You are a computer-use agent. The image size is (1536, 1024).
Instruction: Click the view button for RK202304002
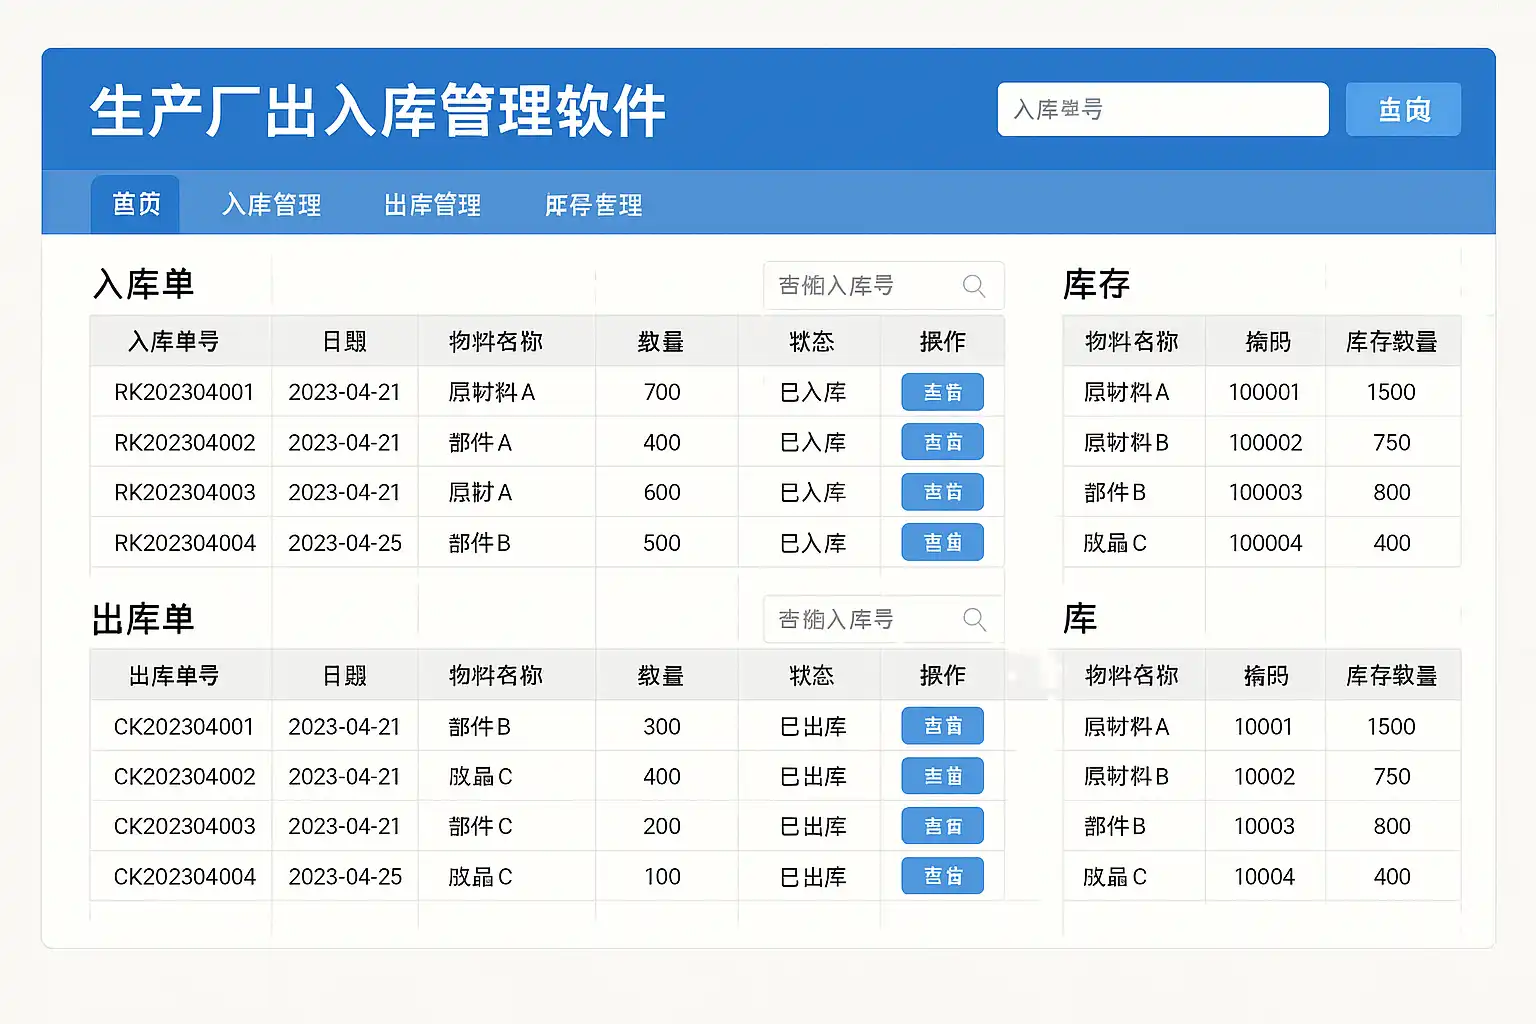(942, 442)
